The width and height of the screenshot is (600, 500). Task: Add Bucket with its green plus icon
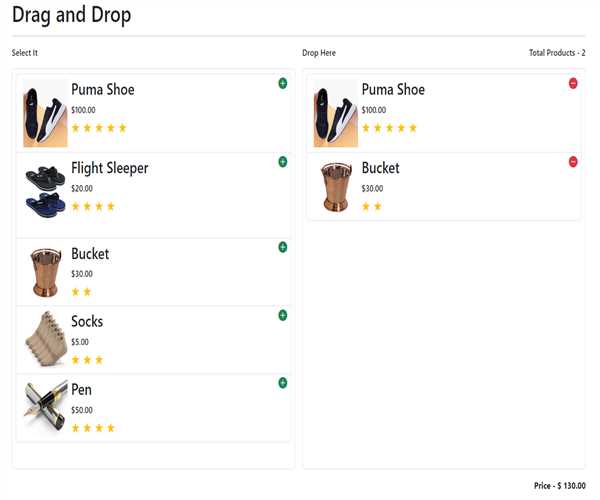pos(283,247)
